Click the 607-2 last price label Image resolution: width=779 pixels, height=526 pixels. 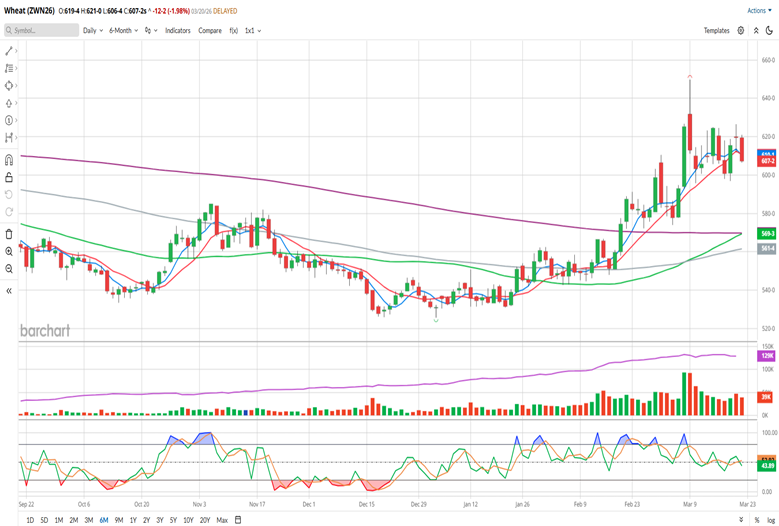tap(767, 161)
